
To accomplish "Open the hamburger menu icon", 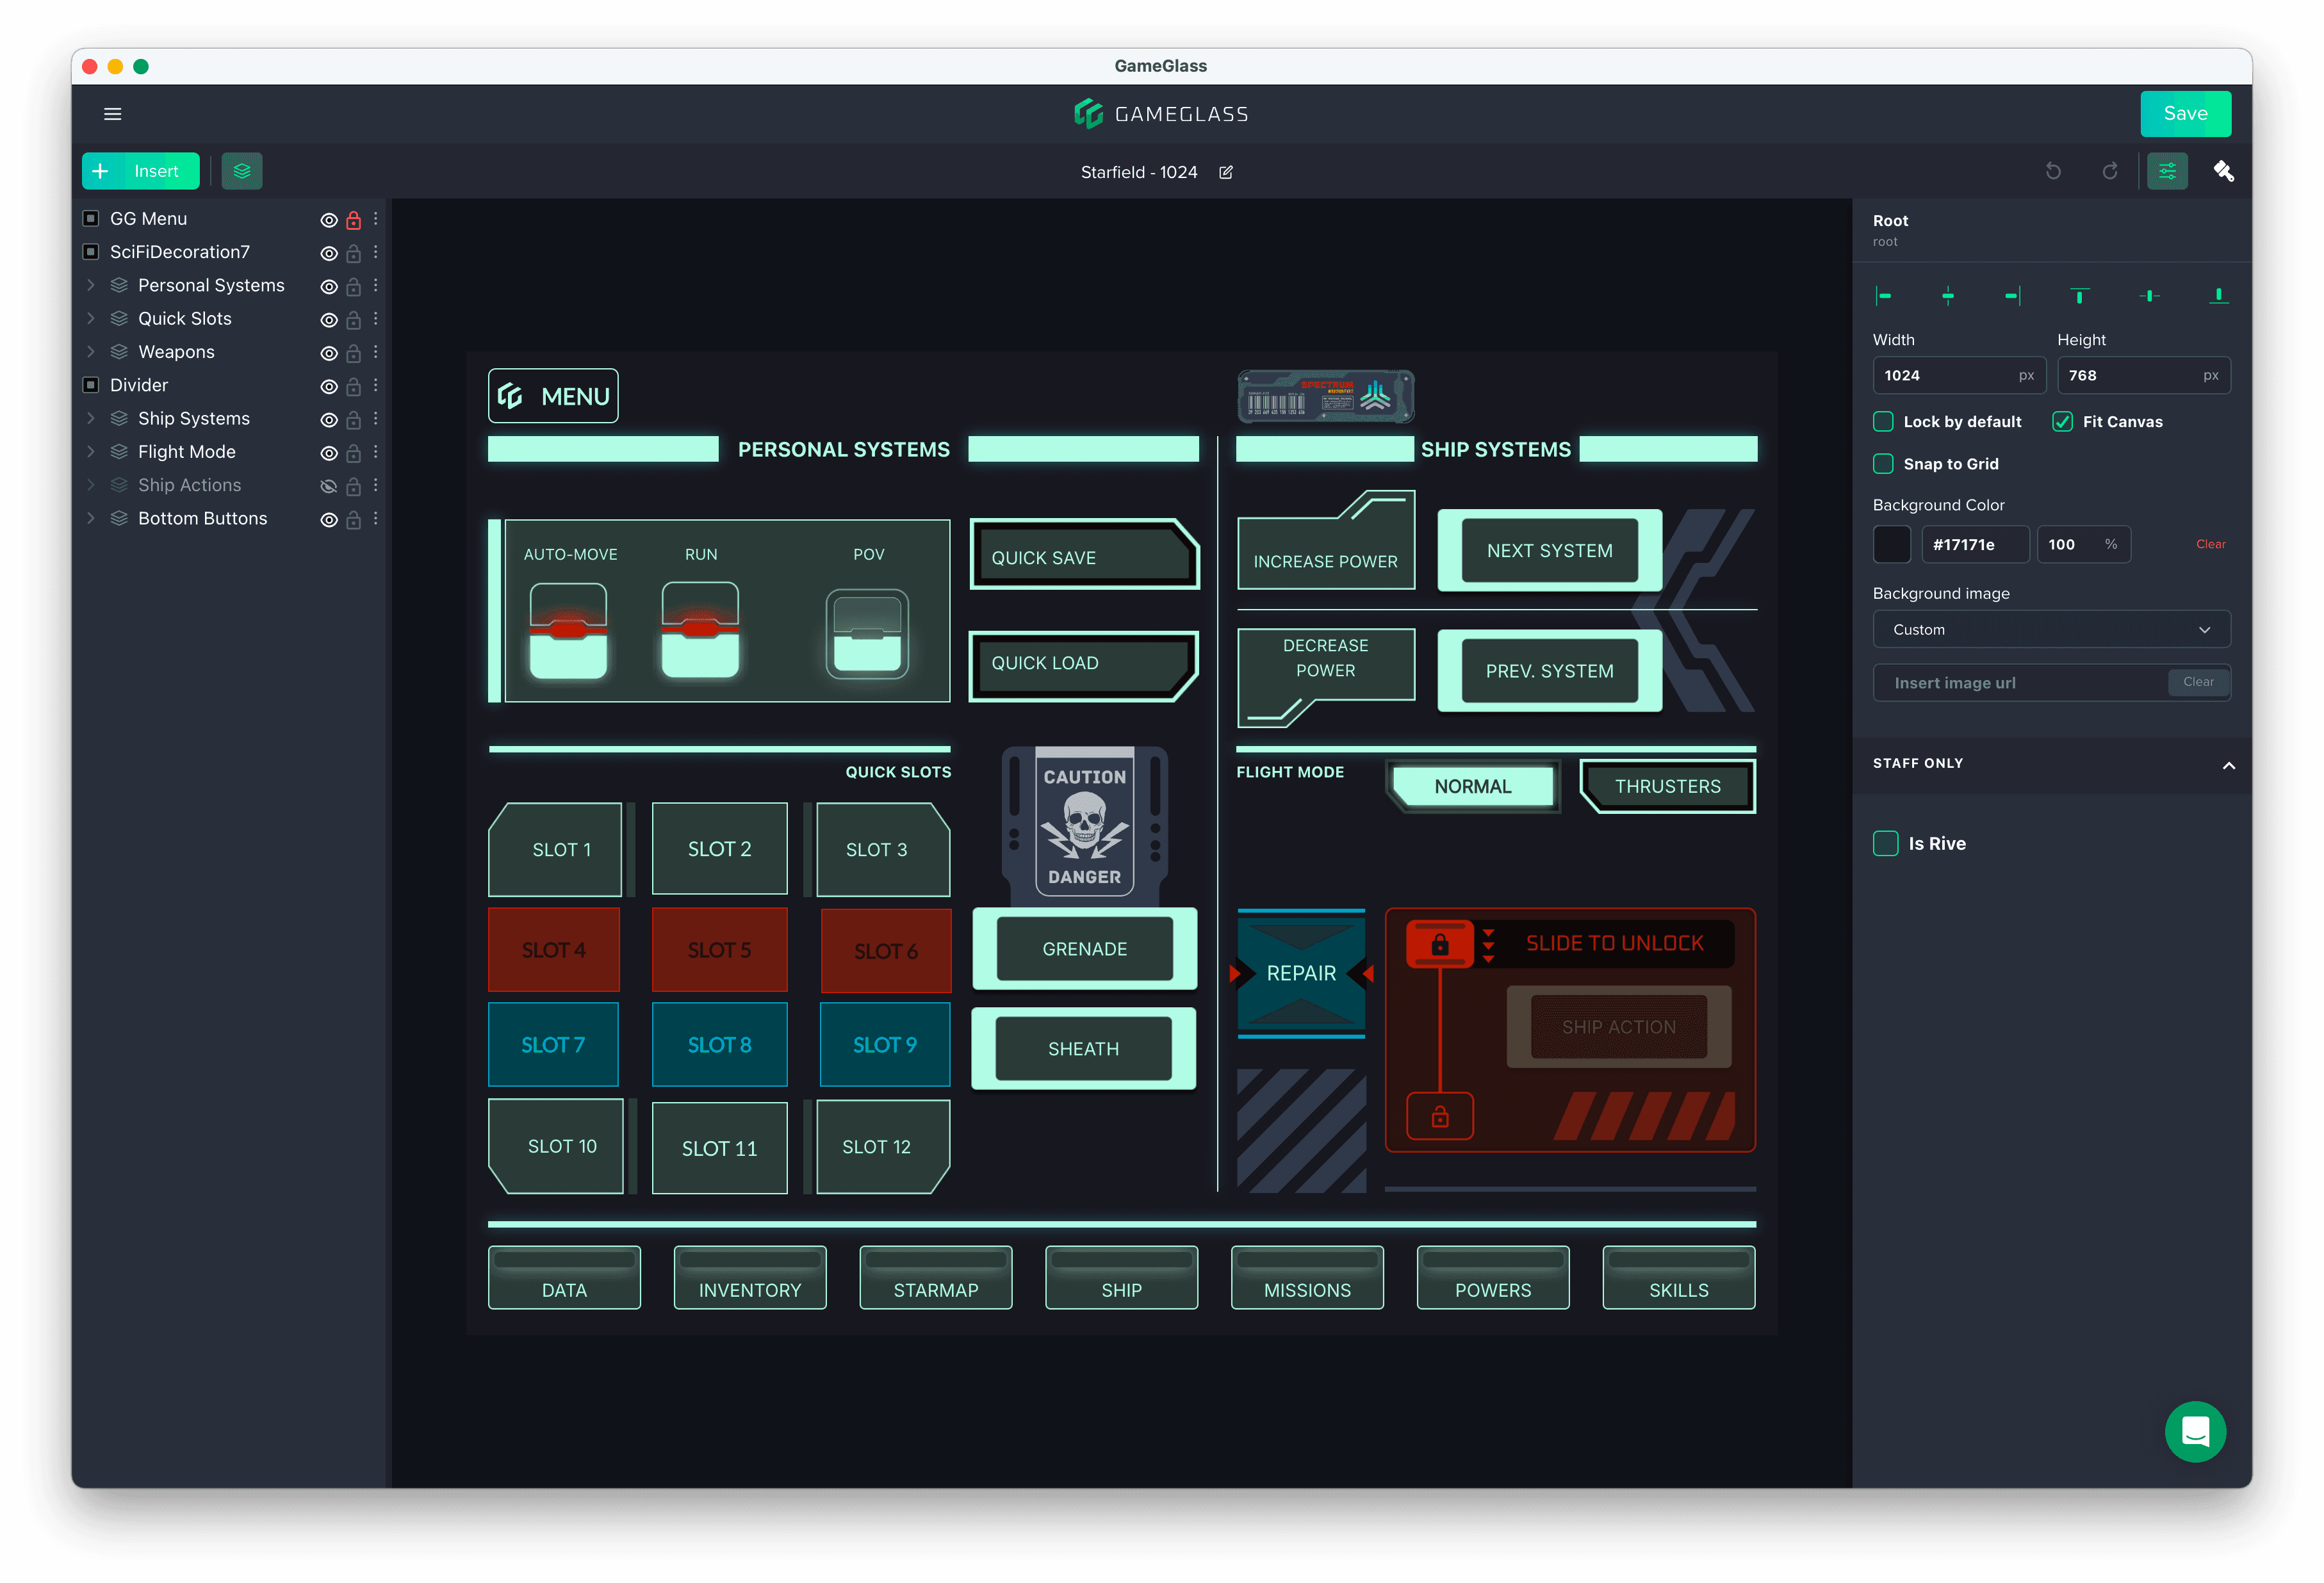I will click(113, 114).
